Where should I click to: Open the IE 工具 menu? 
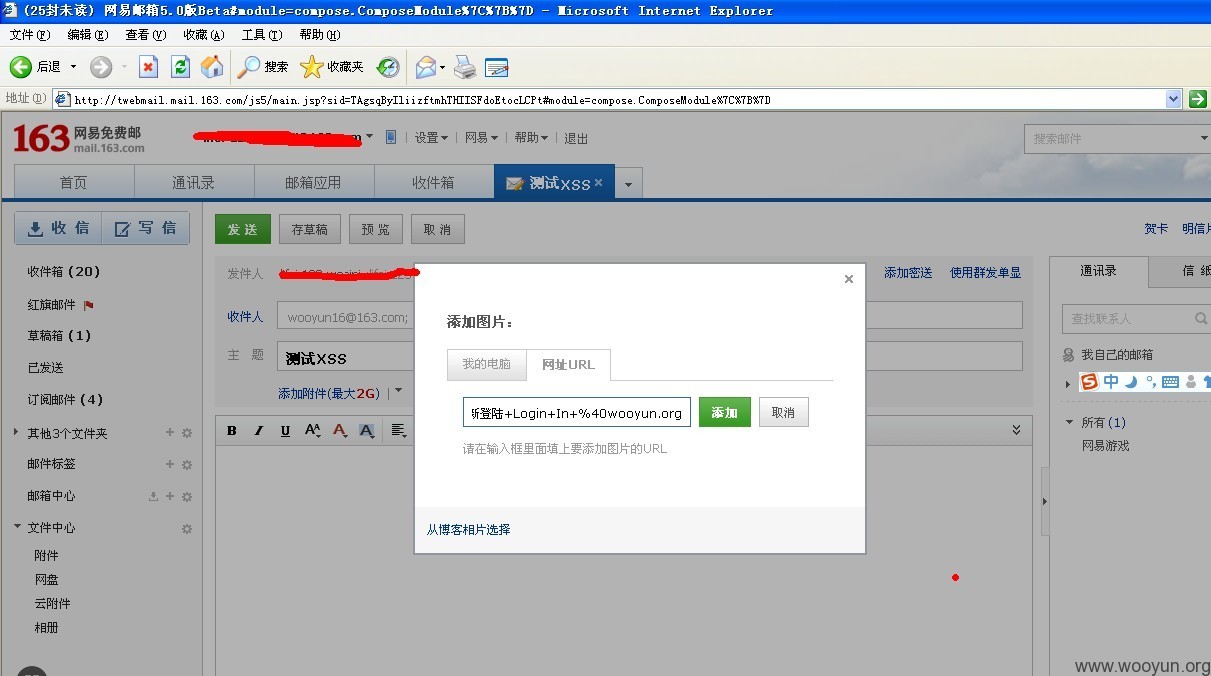pos(262,35)
